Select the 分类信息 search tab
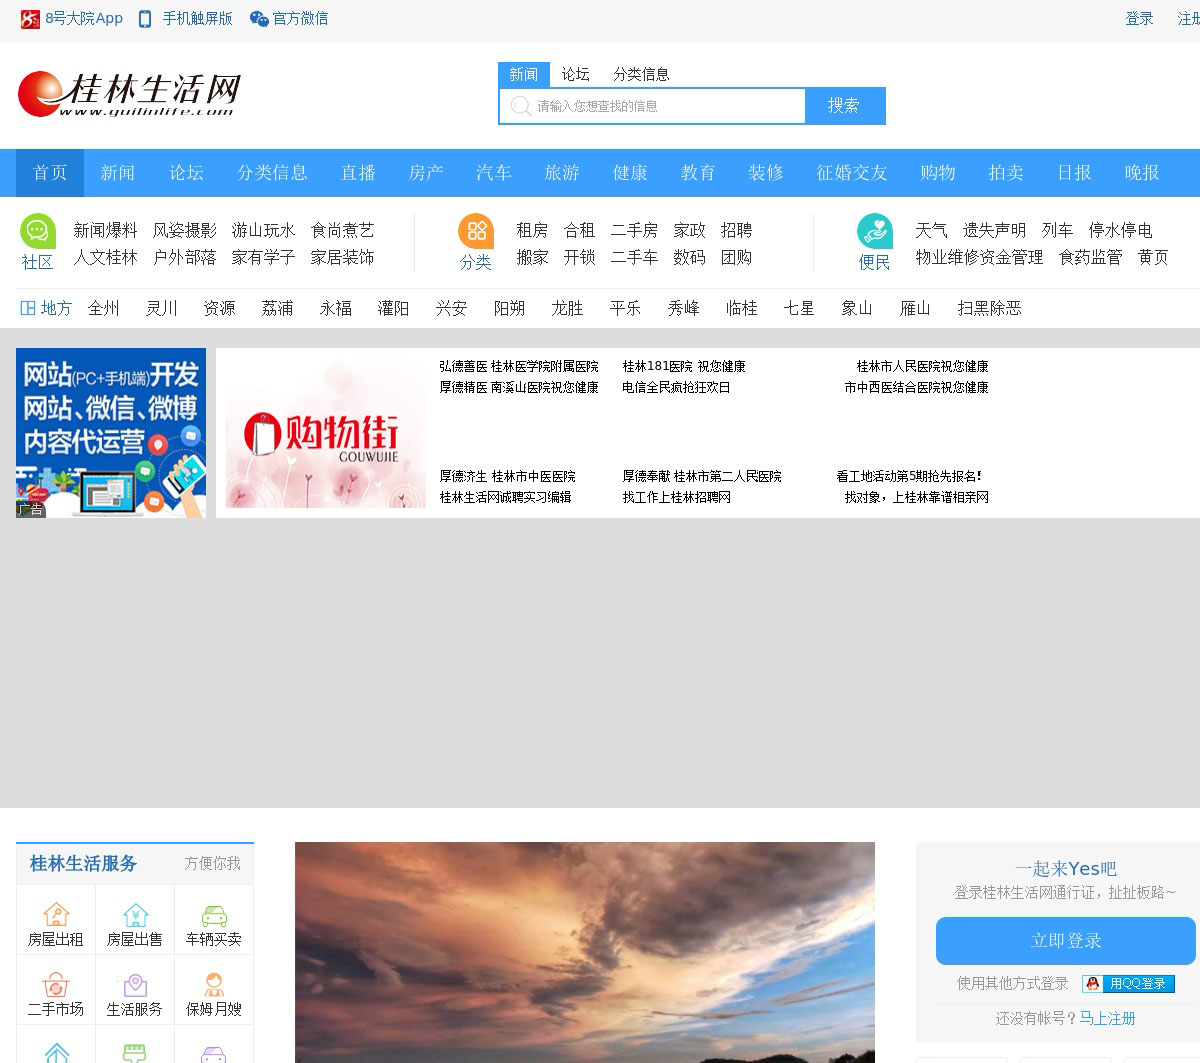Image resolution: width=1200 pixels, height=1063 pixels. [641, 74]
